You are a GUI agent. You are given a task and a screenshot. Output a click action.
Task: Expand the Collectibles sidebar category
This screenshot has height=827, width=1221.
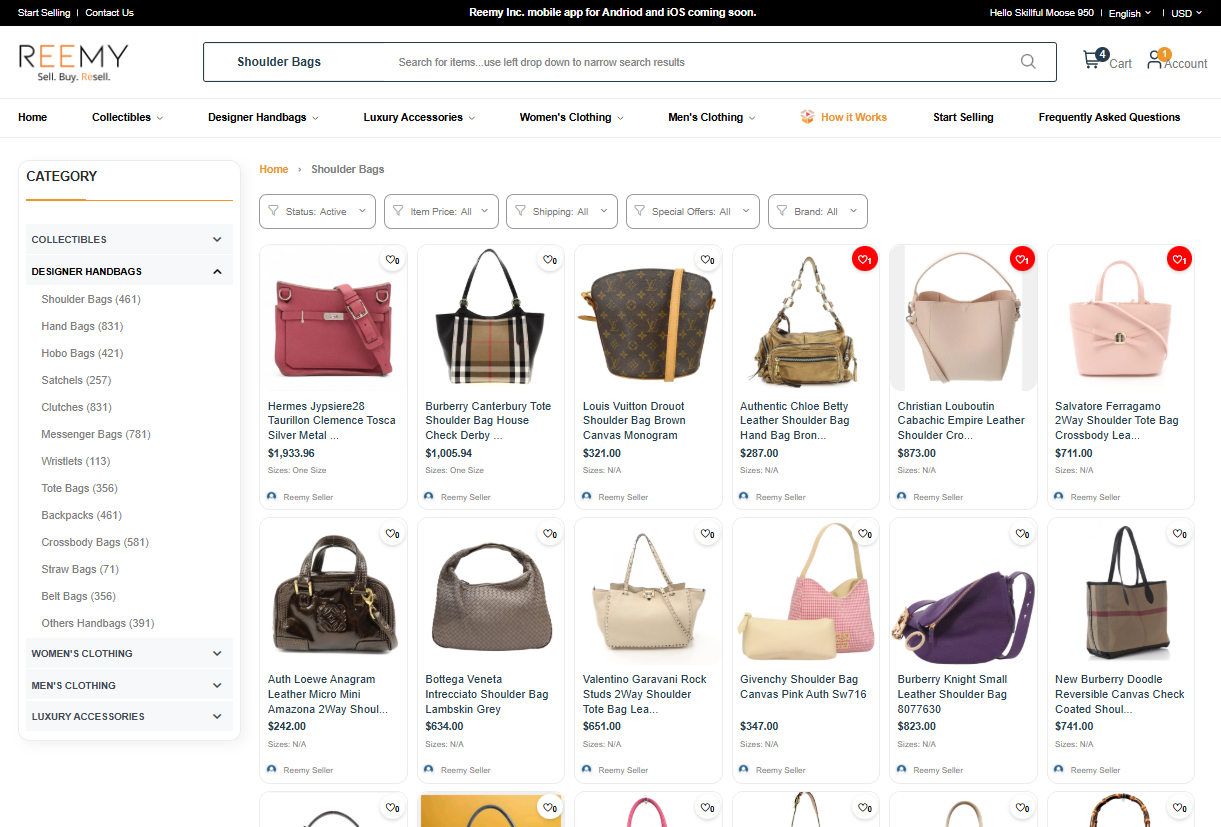(129, 239)
